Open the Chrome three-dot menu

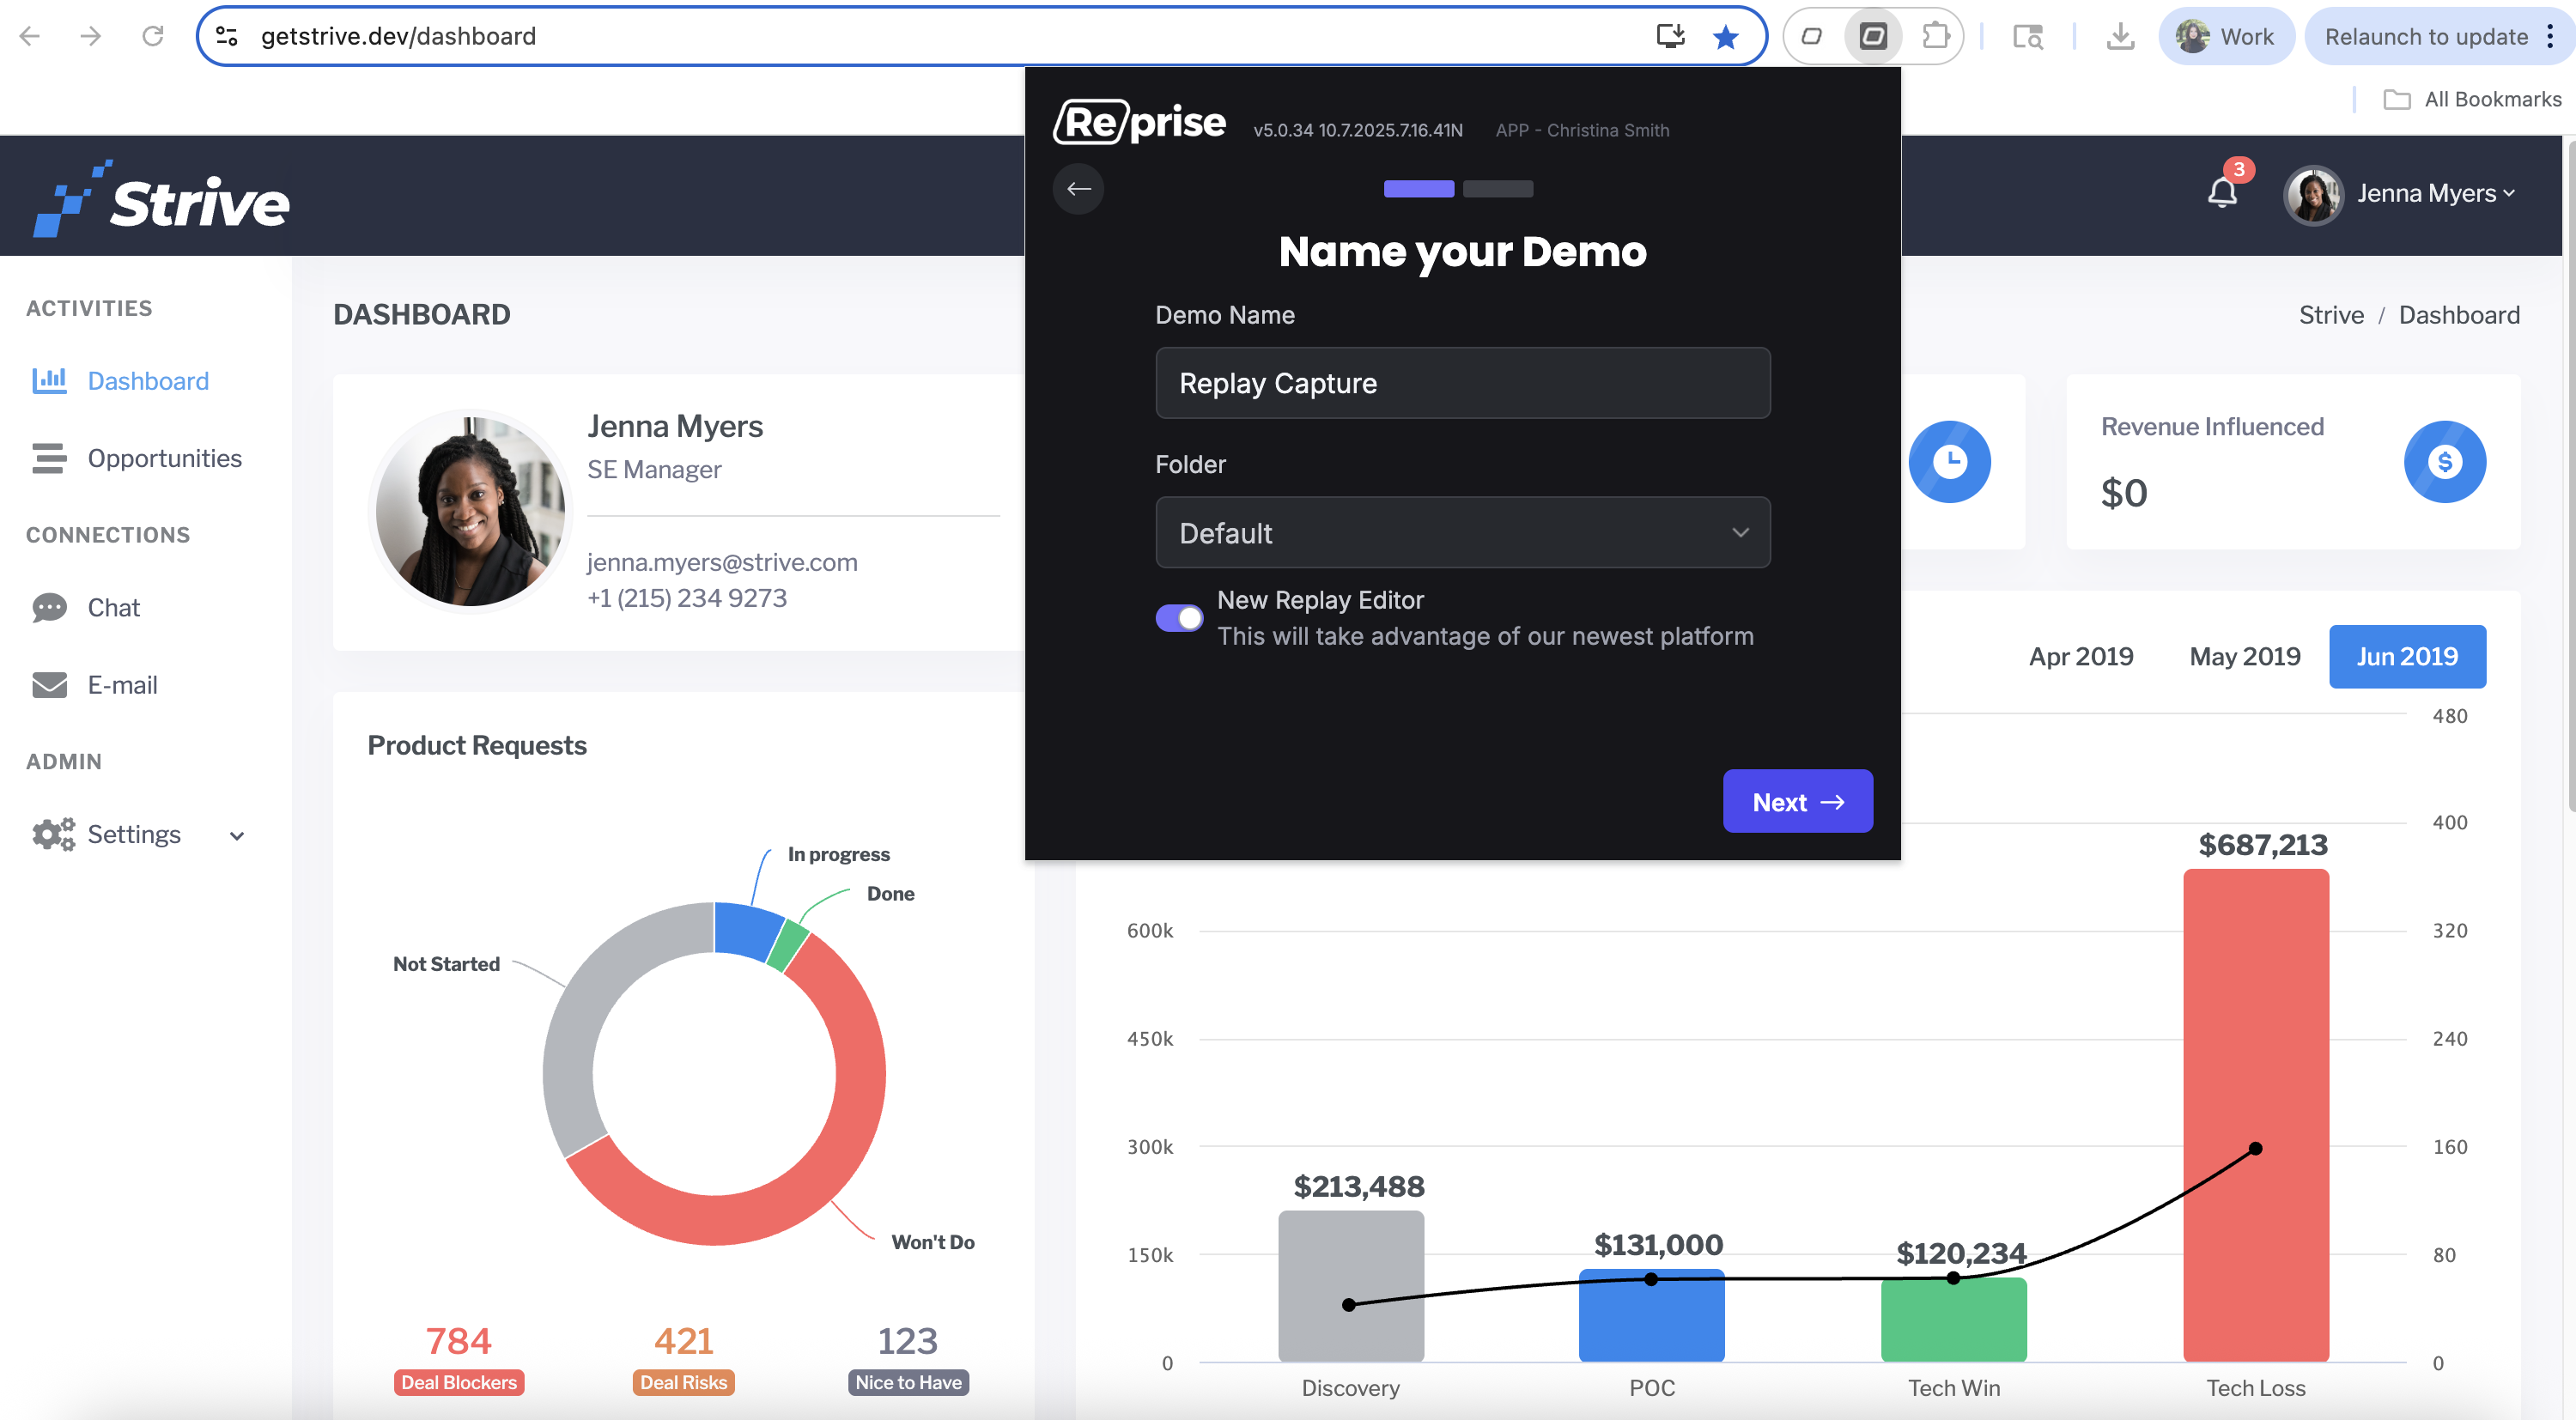[x=2551, y=37]
